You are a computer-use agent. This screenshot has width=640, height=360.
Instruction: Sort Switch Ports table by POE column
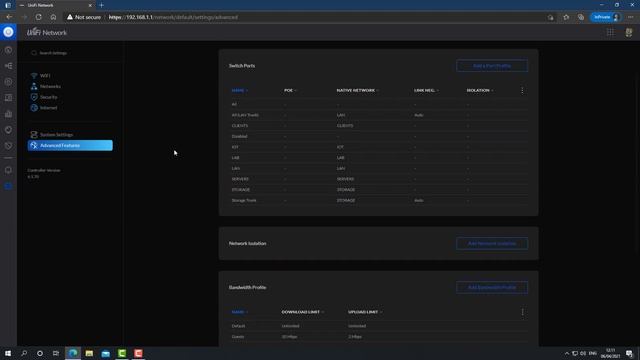click(290, 90)
